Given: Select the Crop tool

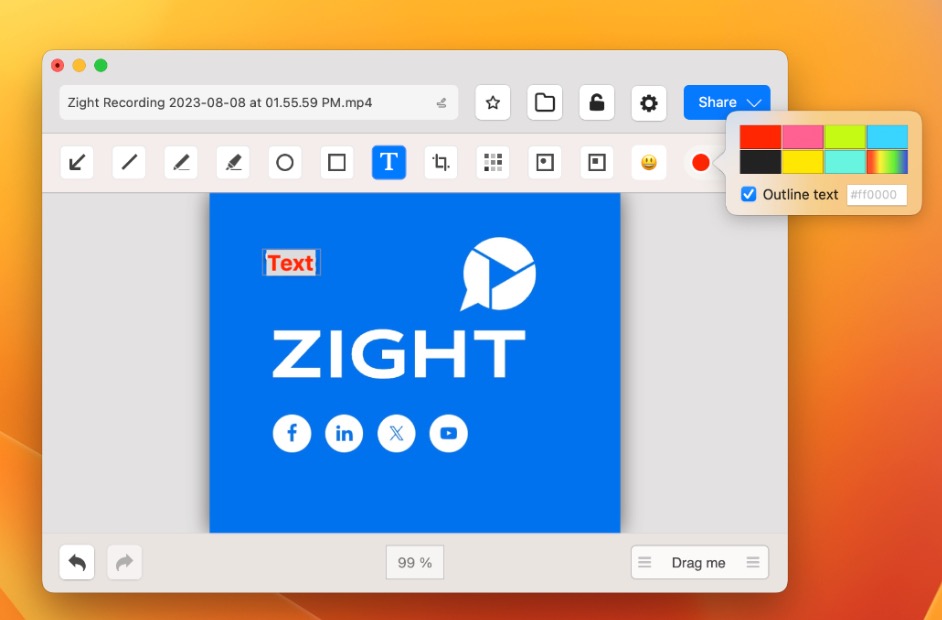Looking at the screenshot, I should click(x=441, y=162).
